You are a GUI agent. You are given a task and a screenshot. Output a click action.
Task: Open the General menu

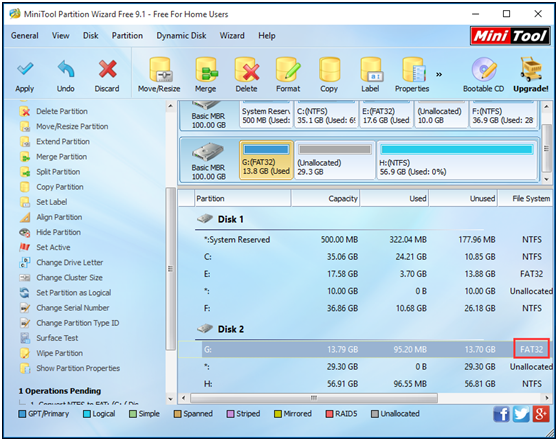(x=25, y=36)
